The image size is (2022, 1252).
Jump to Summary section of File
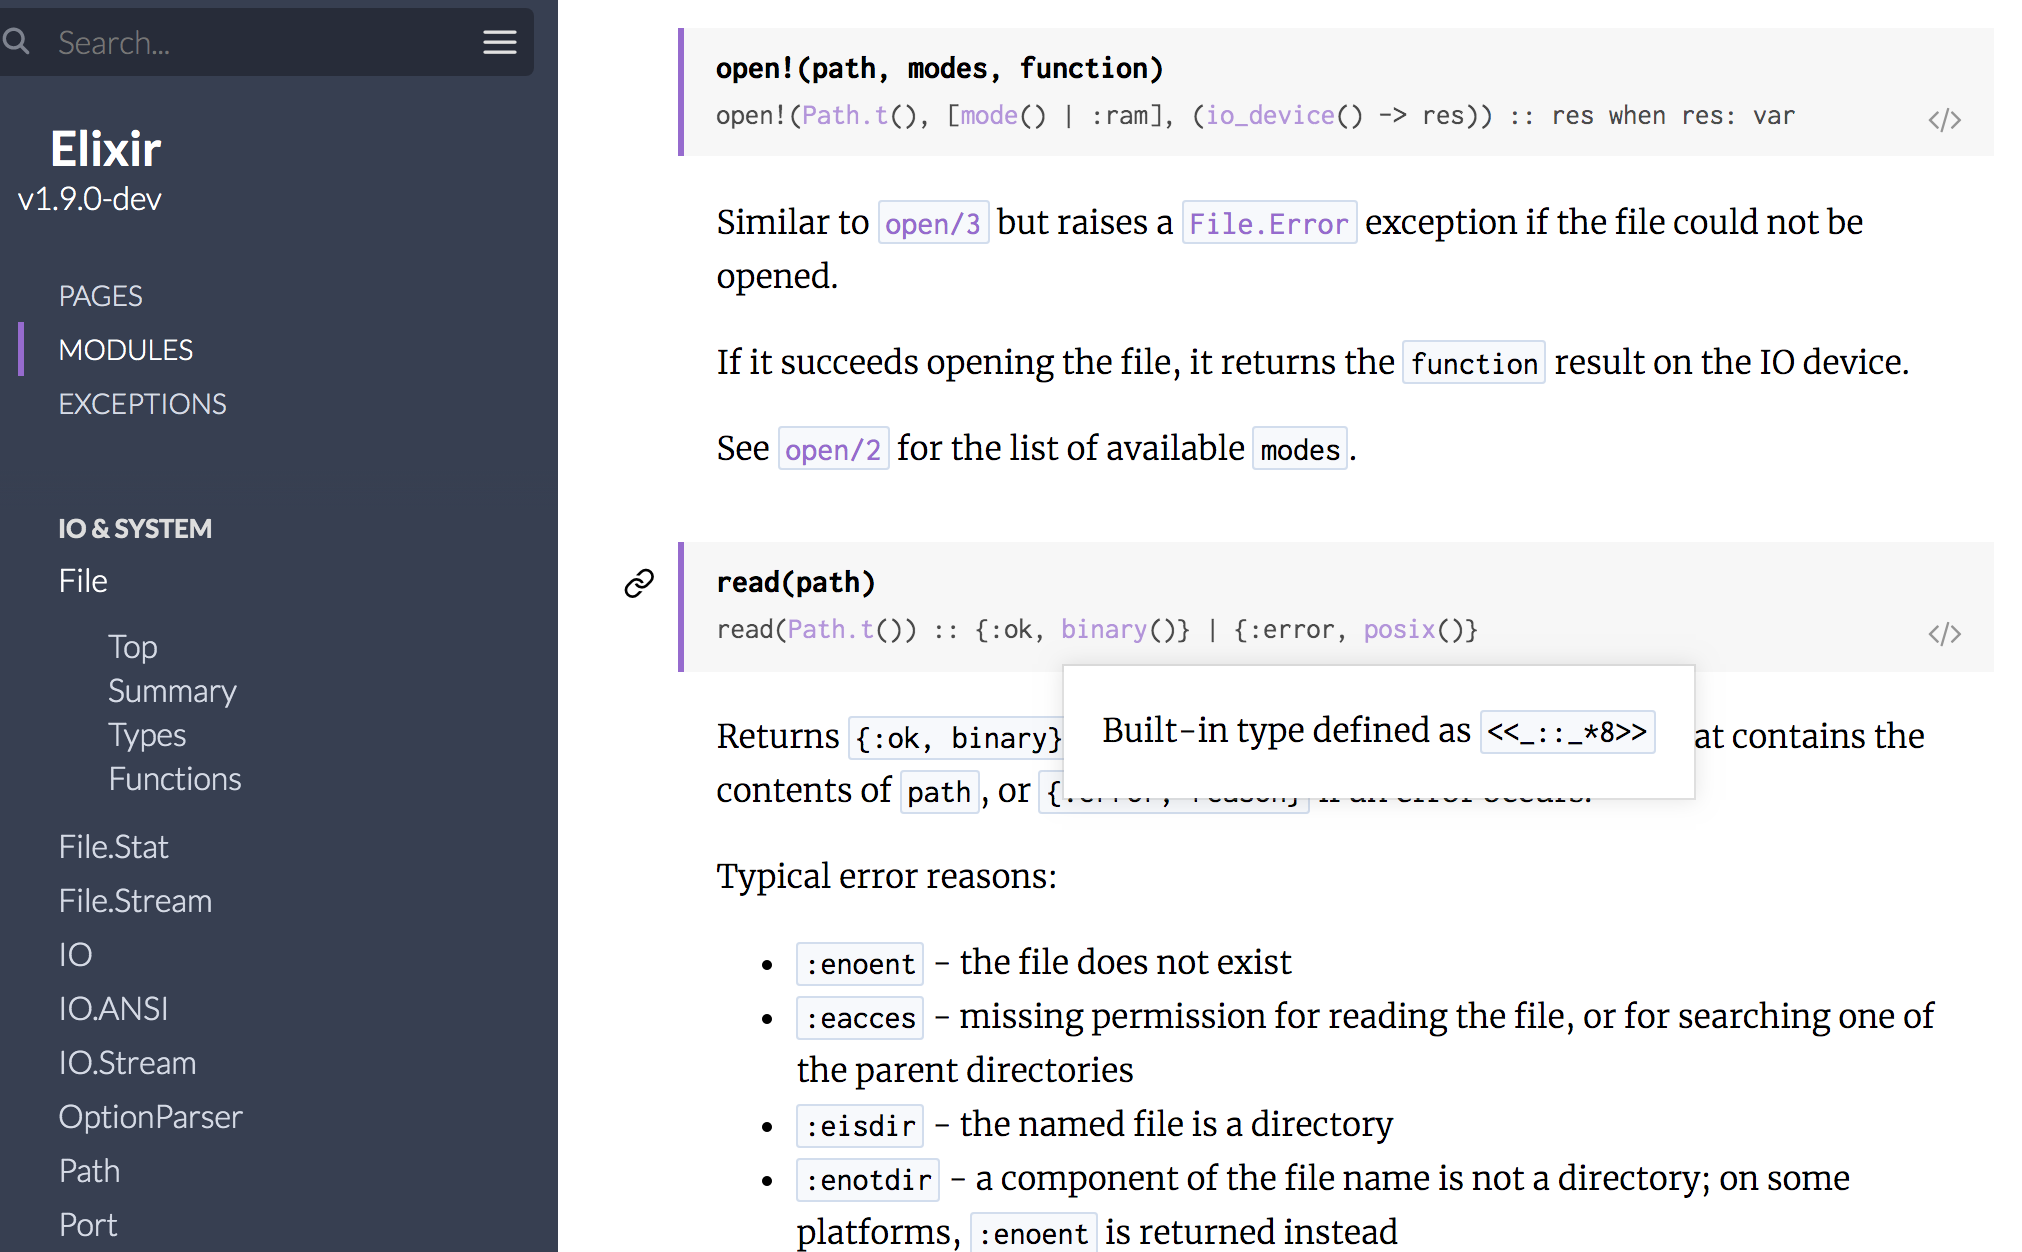pos(172,691)
